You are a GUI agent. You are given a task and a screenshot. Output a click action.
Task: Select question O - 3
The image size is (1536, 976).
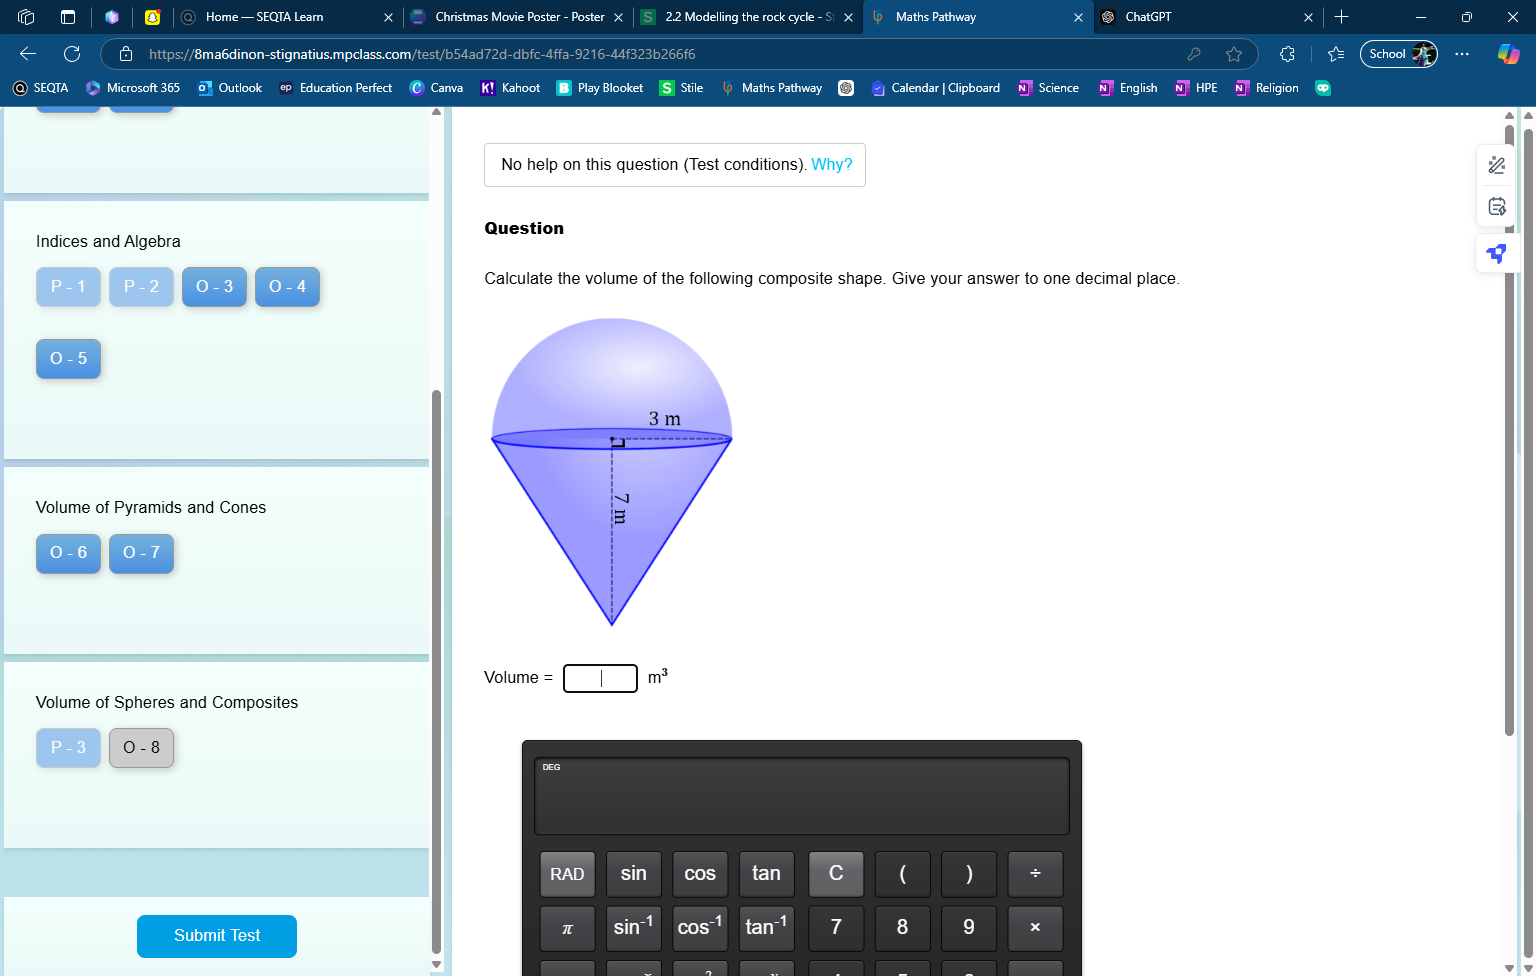(x=215, y=287)
